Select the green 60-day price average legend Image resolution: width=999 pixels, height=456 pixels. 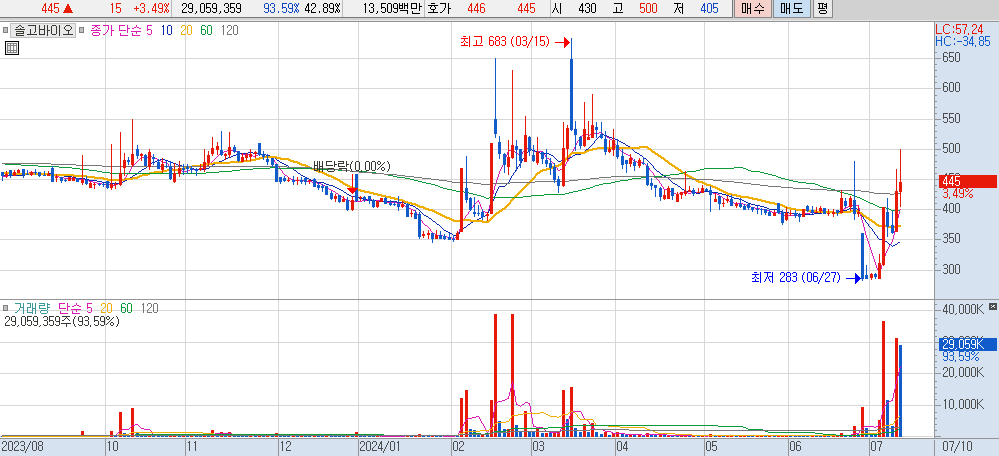tap(207, 30)
